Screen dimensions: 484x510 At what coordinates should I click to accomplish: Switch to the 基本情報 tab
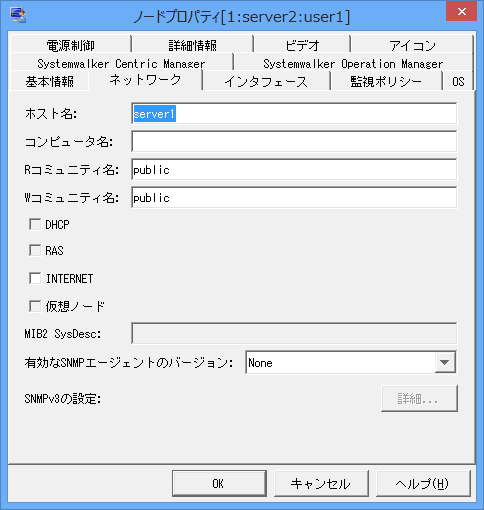49,81
